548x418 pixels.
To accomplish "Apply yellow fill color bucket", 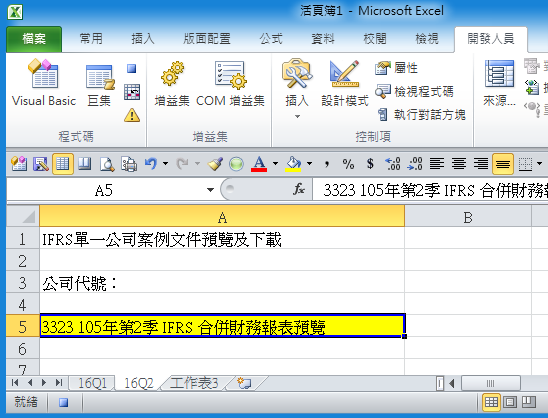I will pyautogui.click(x=293, y=164).
